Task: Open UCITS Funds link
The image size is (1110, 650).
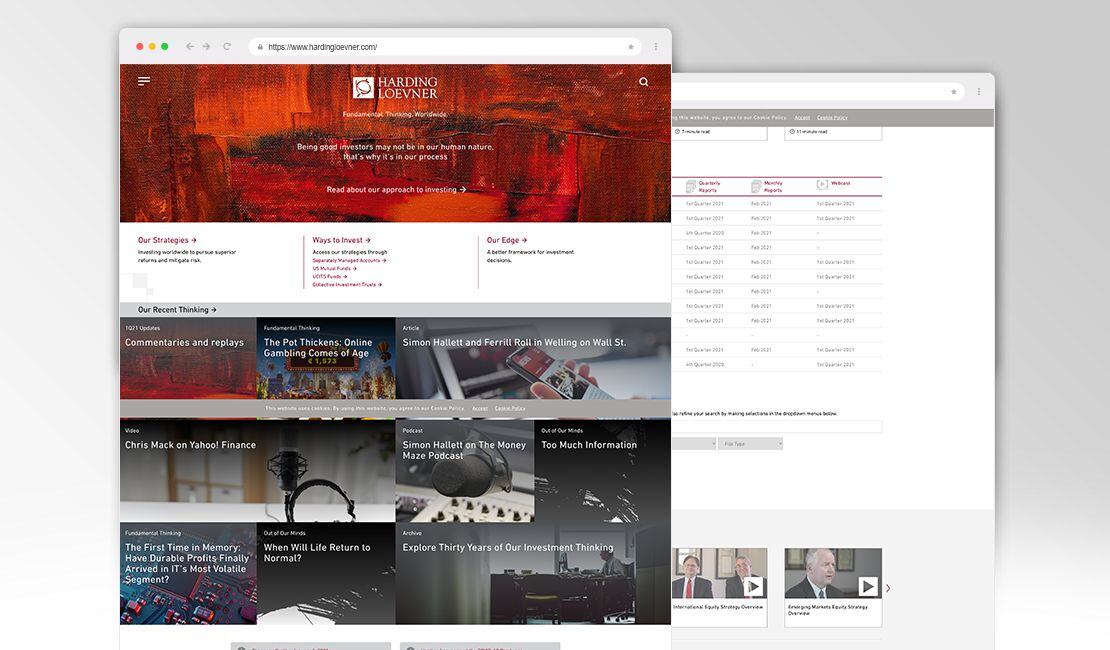Action: [x=329, y=276]
